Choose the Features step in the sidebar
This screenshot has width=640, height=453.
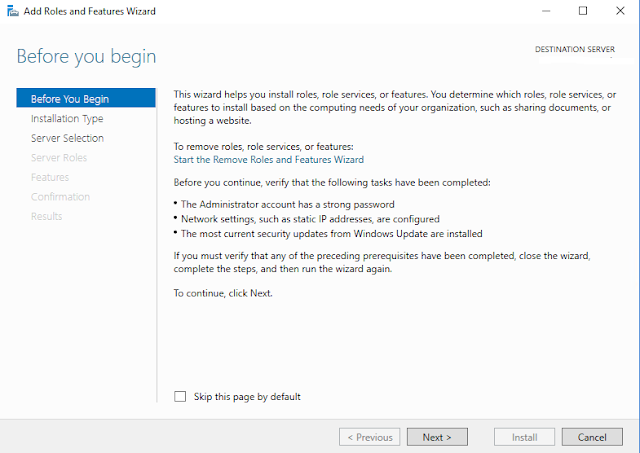pos(50,177)
